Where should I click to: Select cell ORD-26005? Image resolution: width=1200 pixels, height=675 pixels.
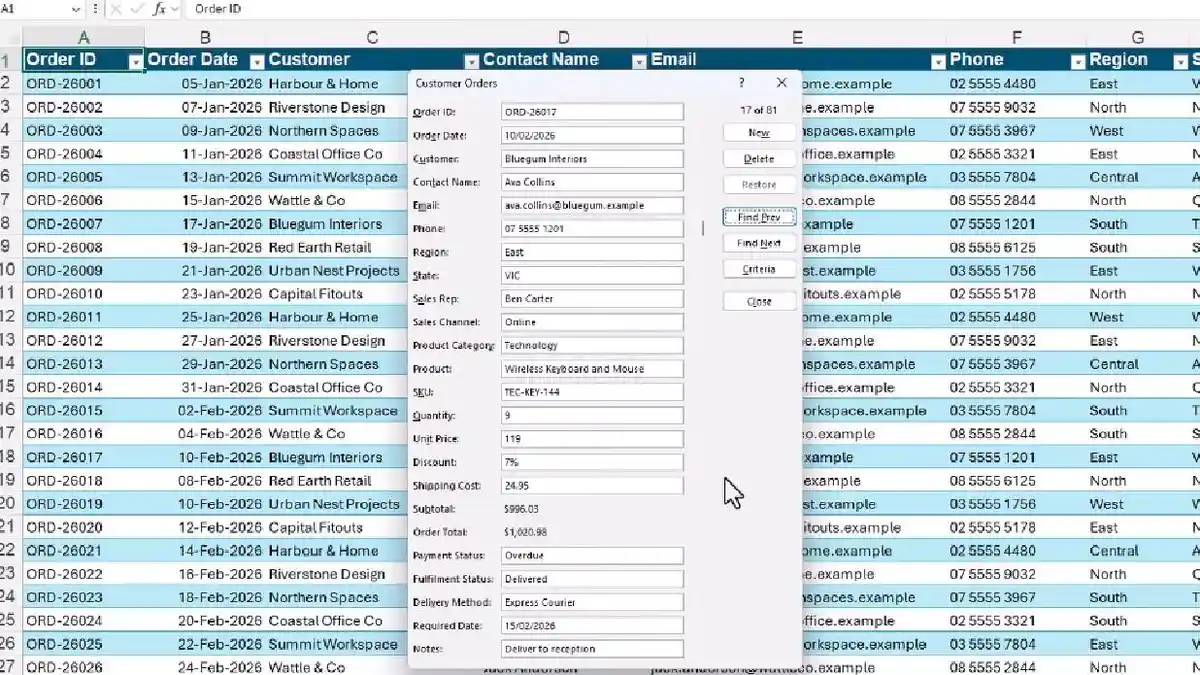pos(84,177)
